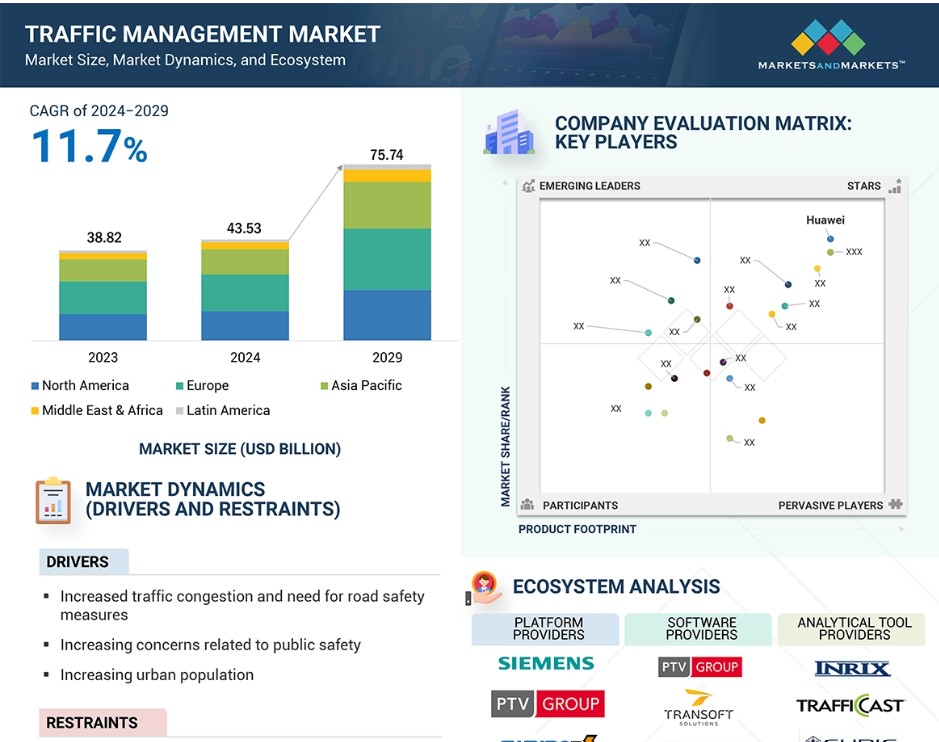
Task: Click the blue North America segment of the 2023 bar
Action: (x=103, y=327)
